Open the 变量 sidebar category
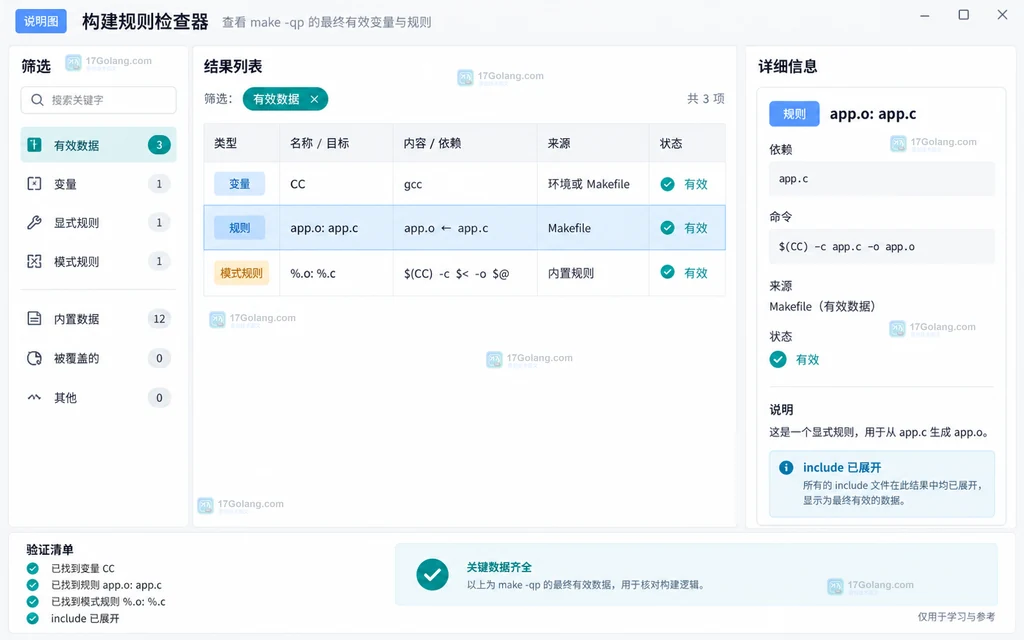Screen dimensions: 1024x640 pos(99,184)
